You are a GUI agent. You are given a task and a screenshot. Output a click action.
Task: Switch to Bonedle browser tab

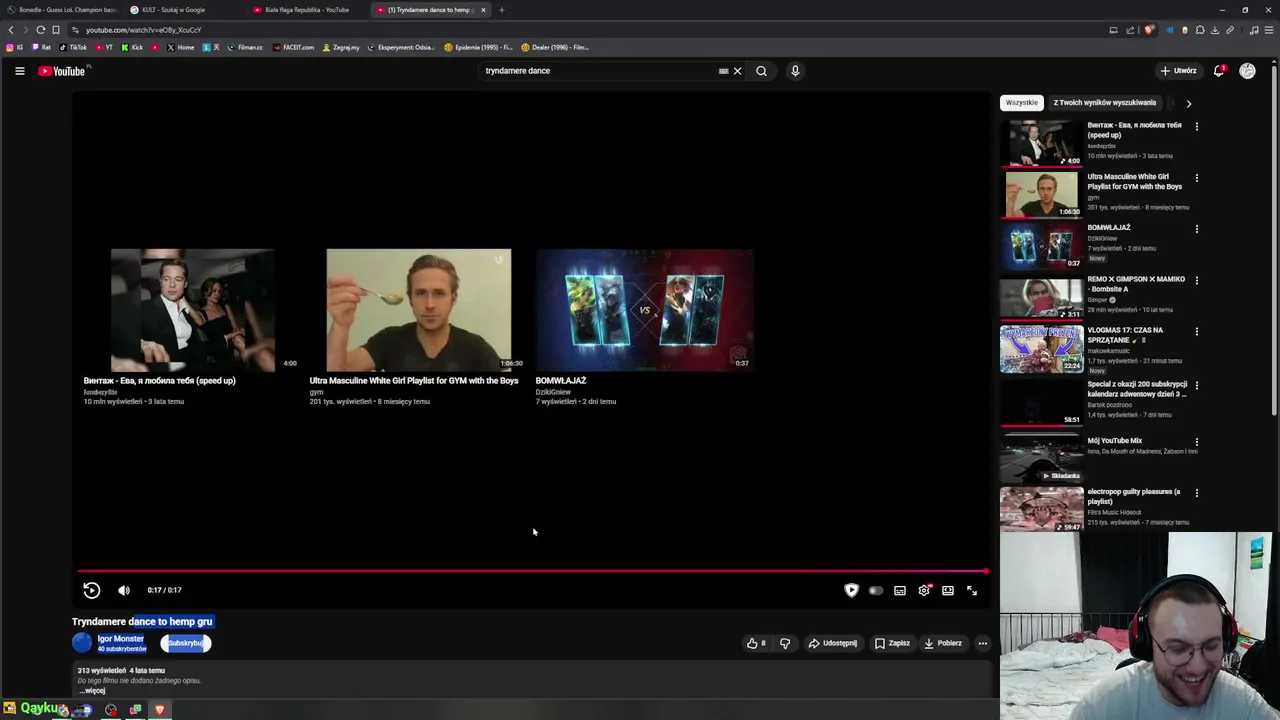pyautogui.click(x=62, y=10)
